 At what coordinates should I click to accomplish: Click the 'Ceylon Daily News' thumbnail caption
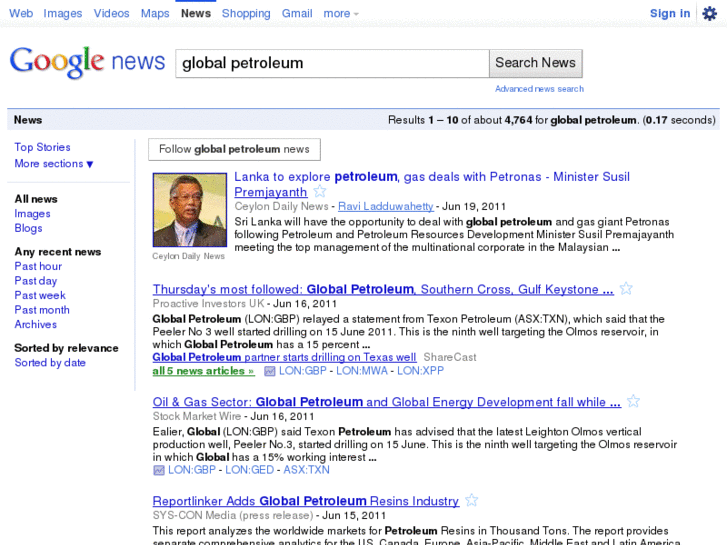[x=188, y=256]
